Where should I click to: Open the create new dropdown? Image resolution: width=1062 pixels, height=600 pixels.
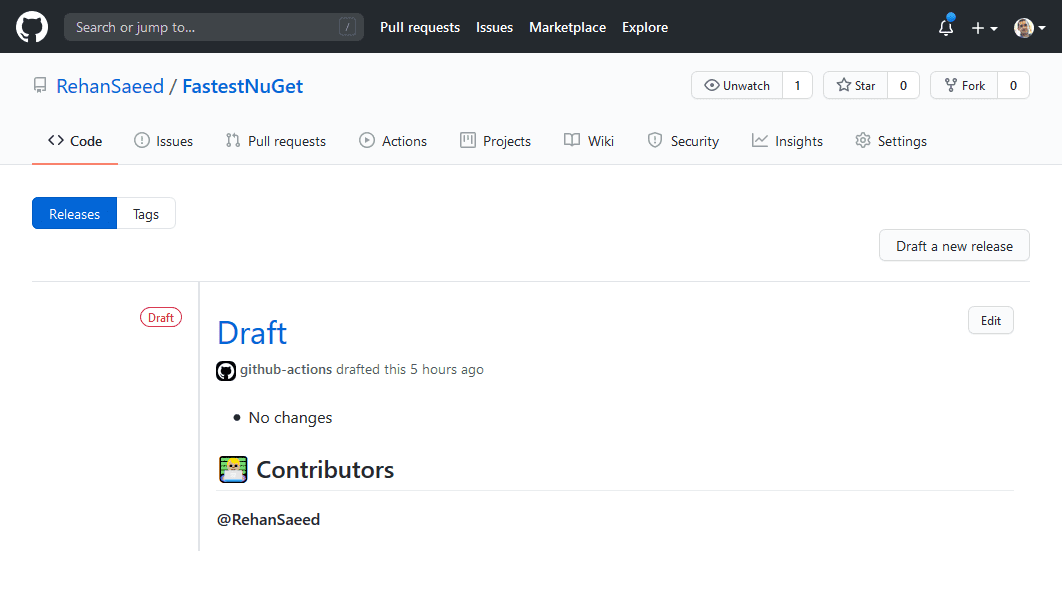pos(983,27)
